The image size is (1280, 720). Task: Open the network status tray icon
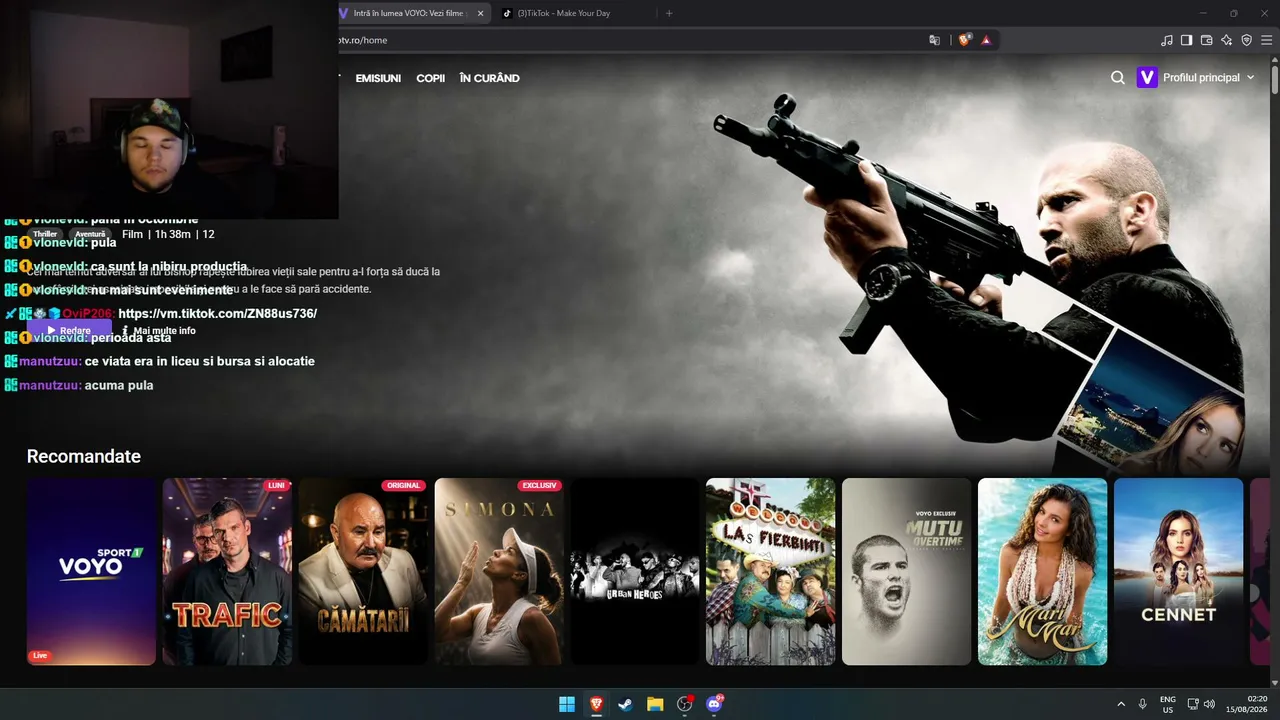coord(1193,704)
